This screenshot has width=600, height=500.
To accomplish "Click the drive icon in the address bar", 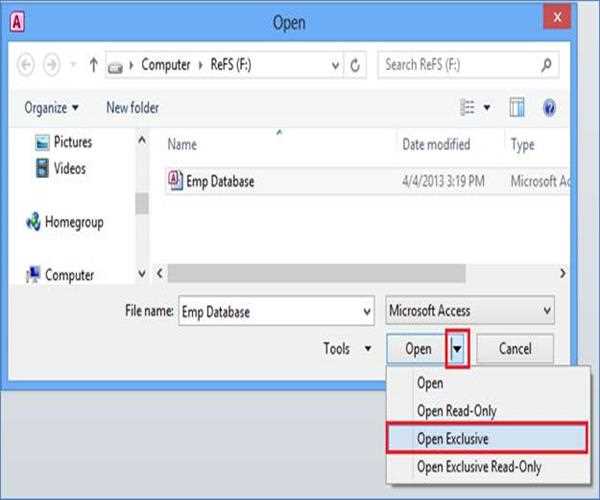I will click(115, 68).
